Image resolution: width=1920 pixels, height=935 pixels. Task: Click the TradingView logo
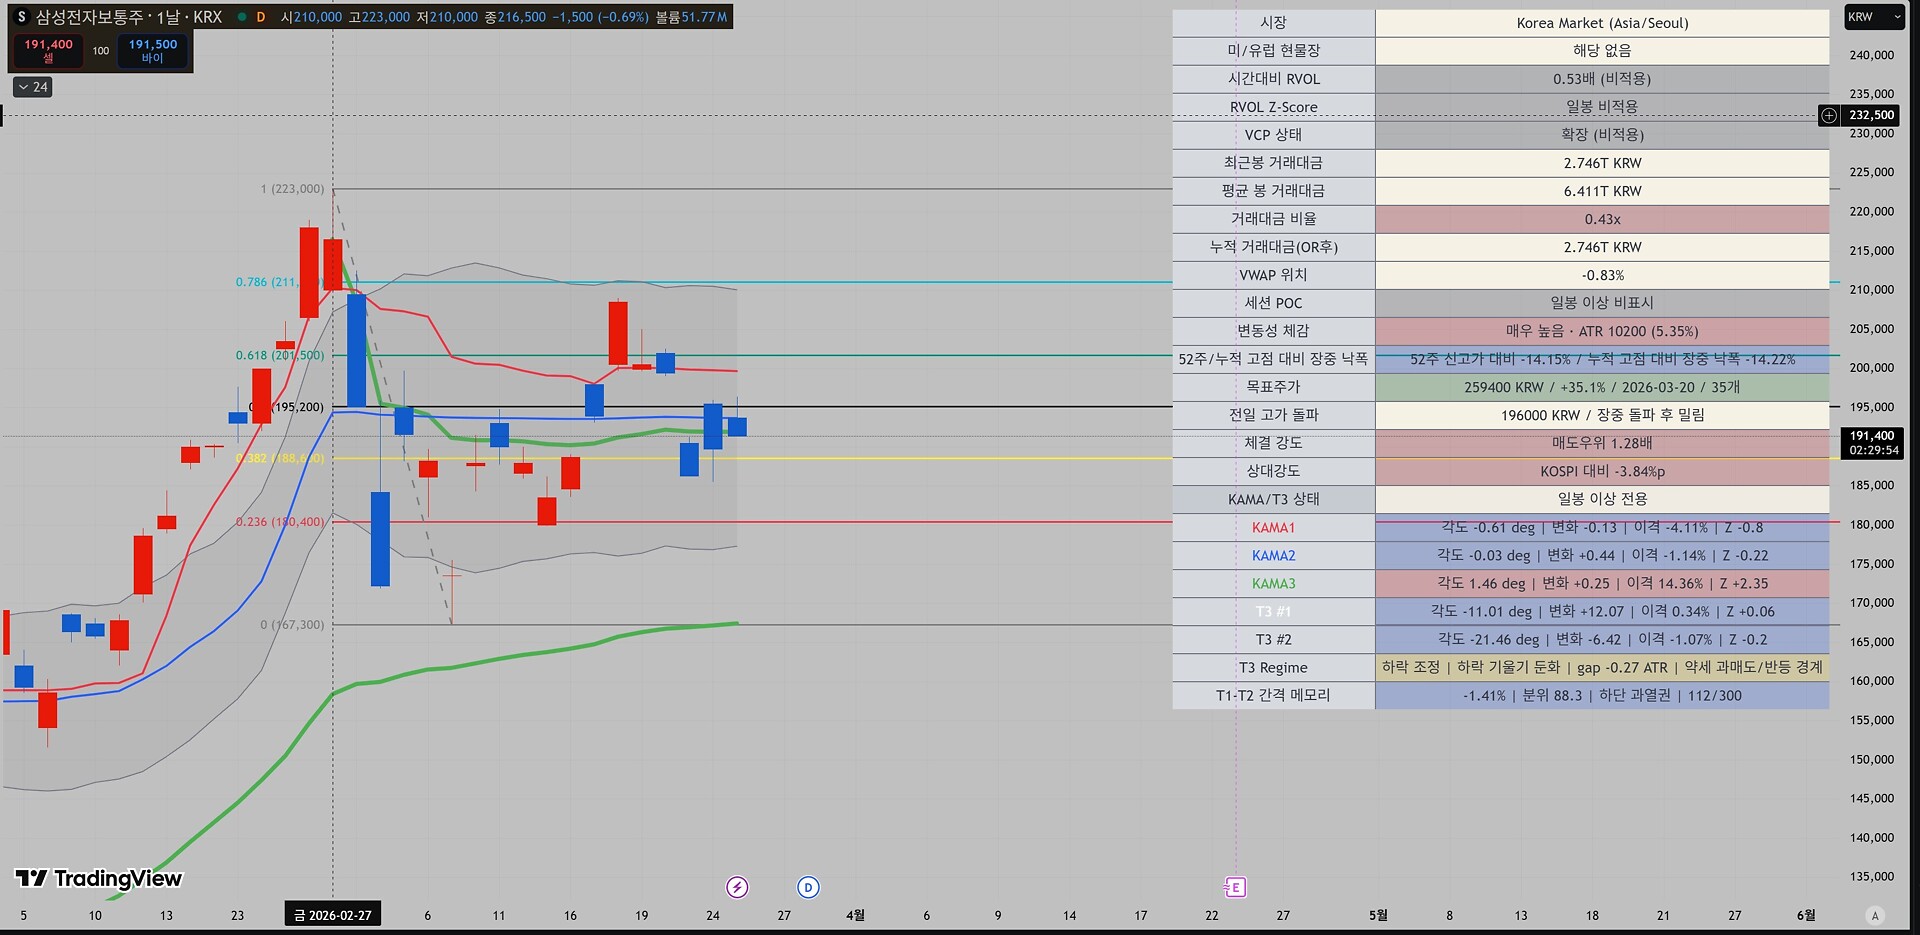tap(99, 878)
